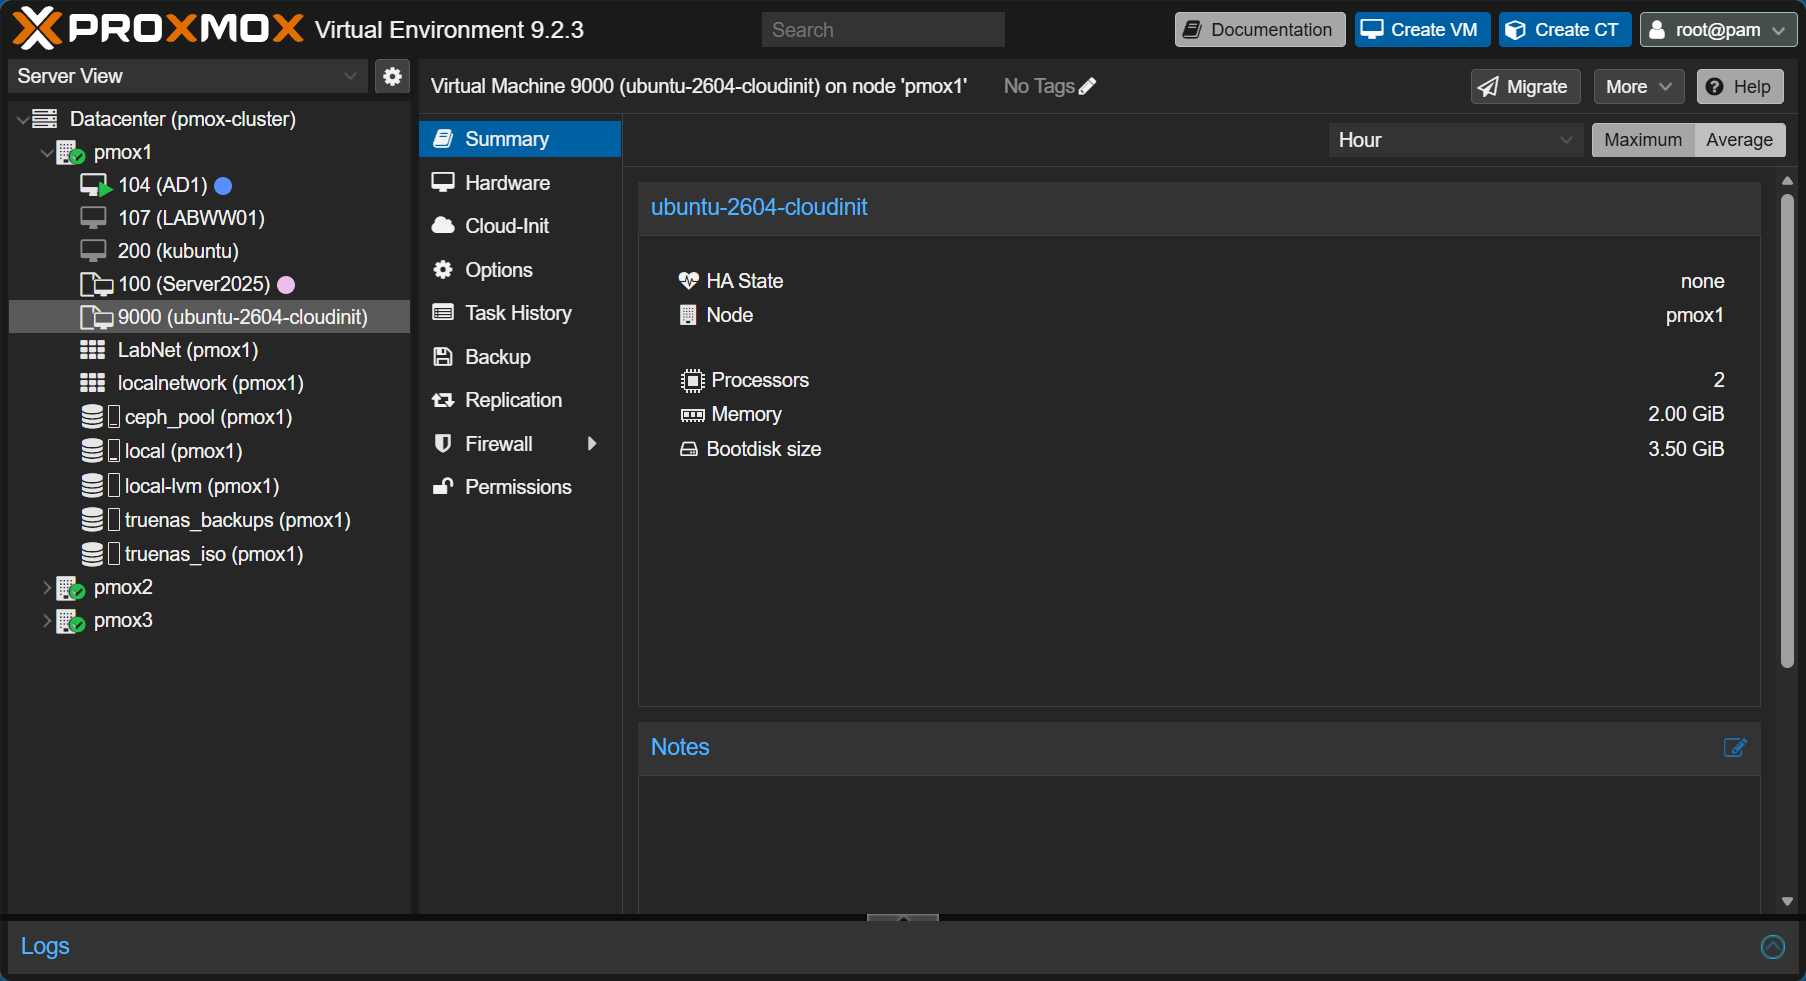
Task: Click the scrollbar down arrow
Action: 1787,902
